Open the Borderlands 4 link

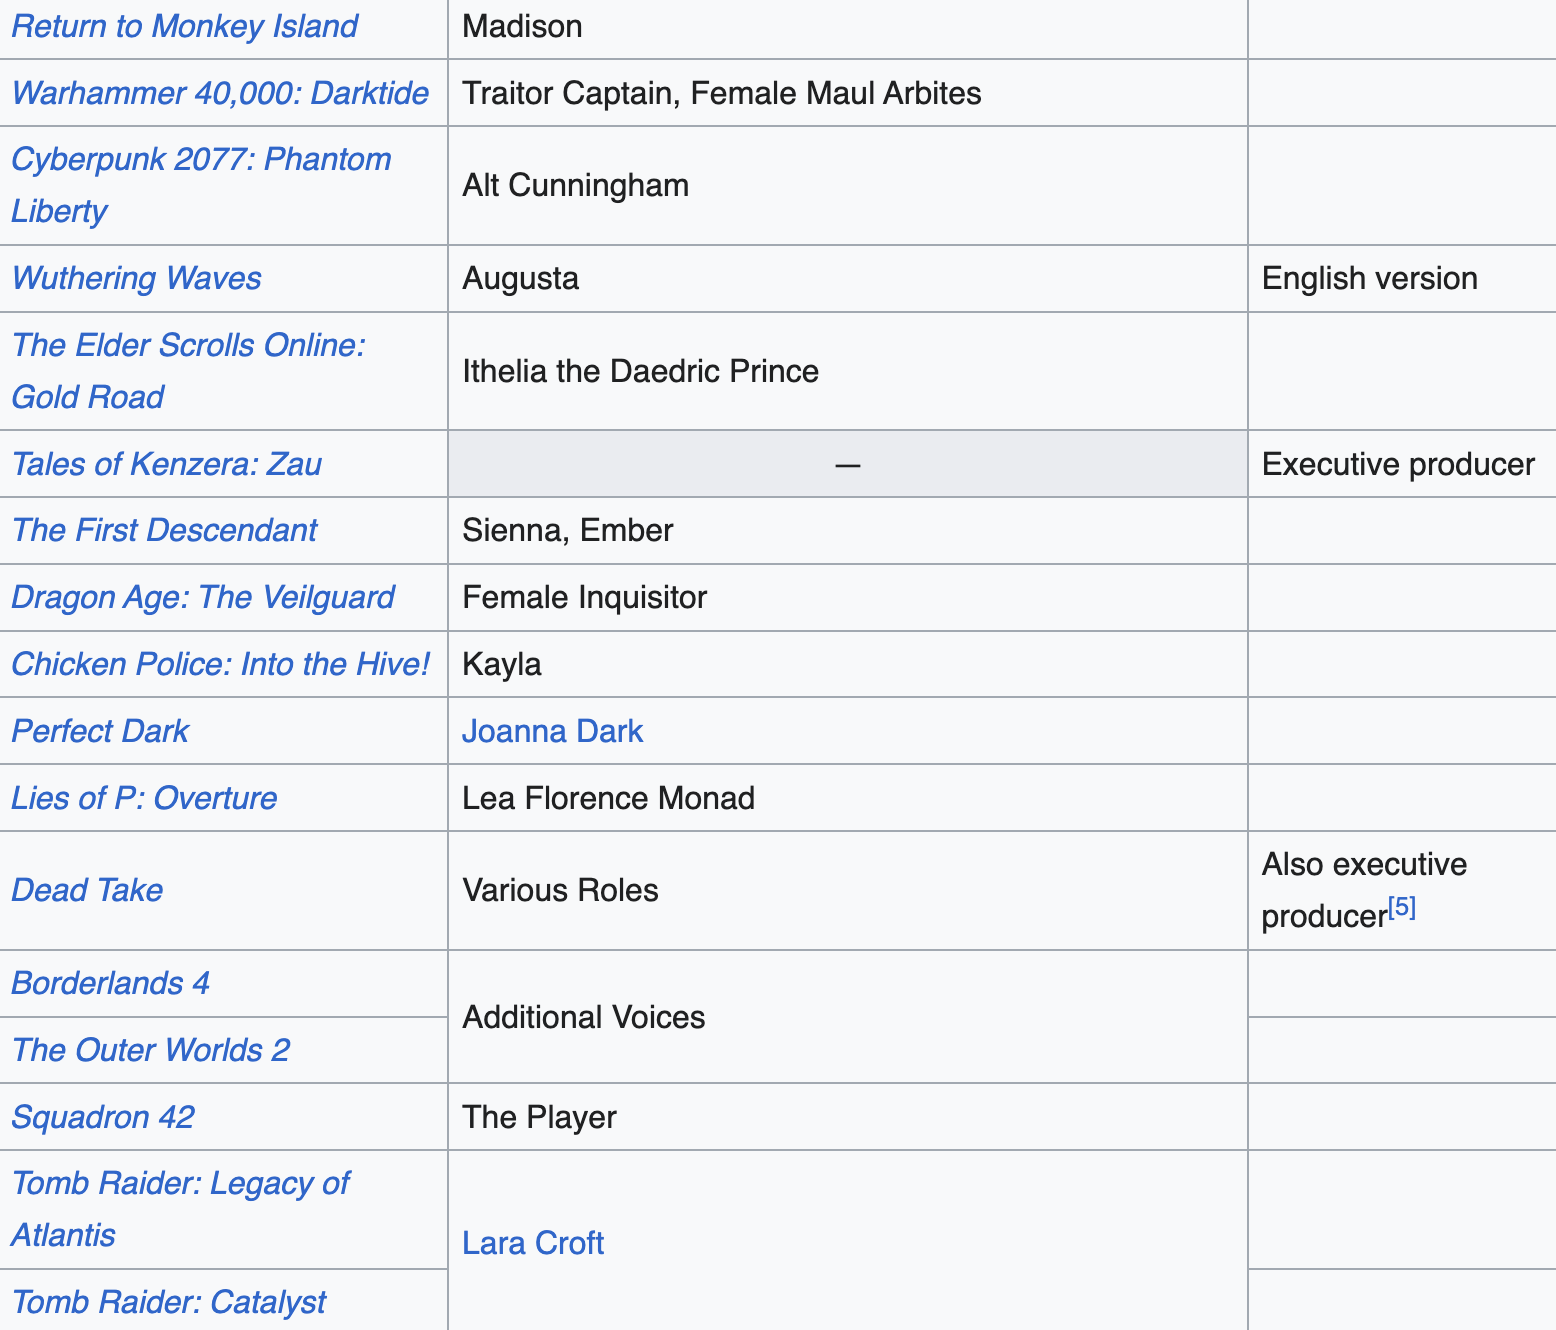(x=110, y=983)
